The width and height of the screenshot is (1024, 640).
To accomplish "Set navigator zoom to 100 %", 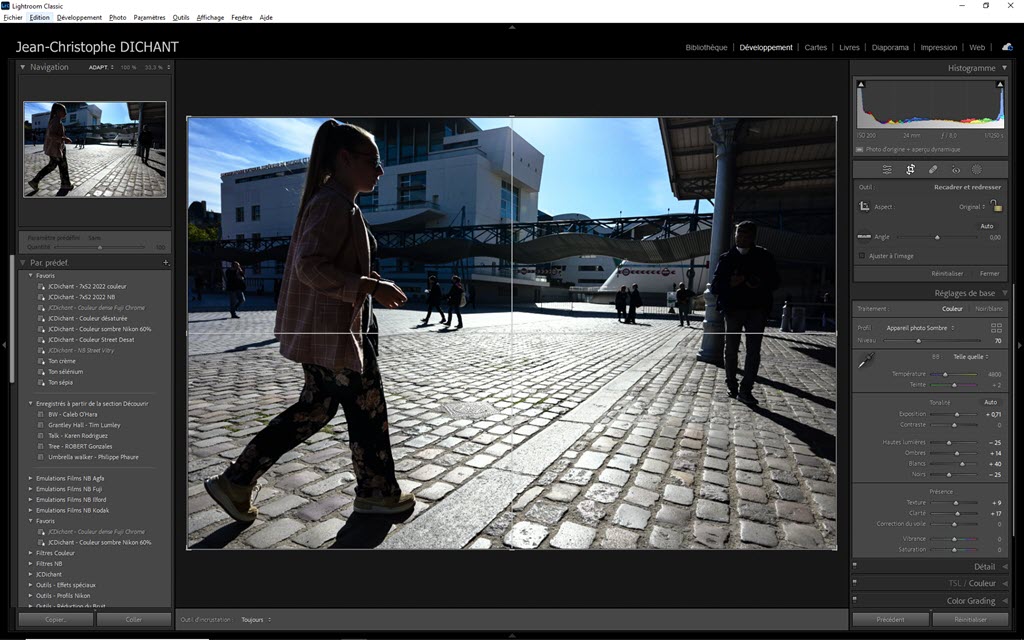I will pos(129,67).
